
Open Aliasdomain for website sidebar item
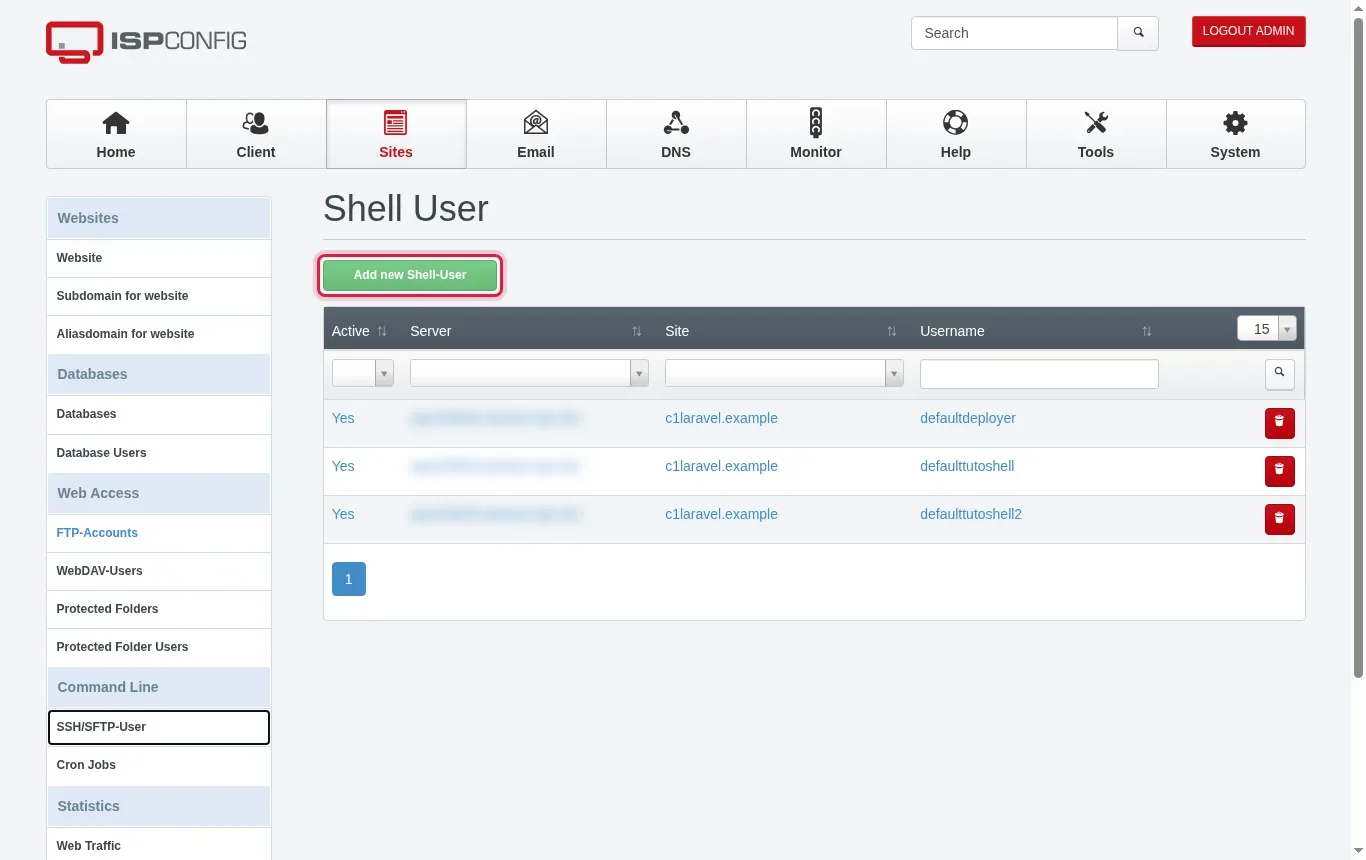[x=159, y=334]
